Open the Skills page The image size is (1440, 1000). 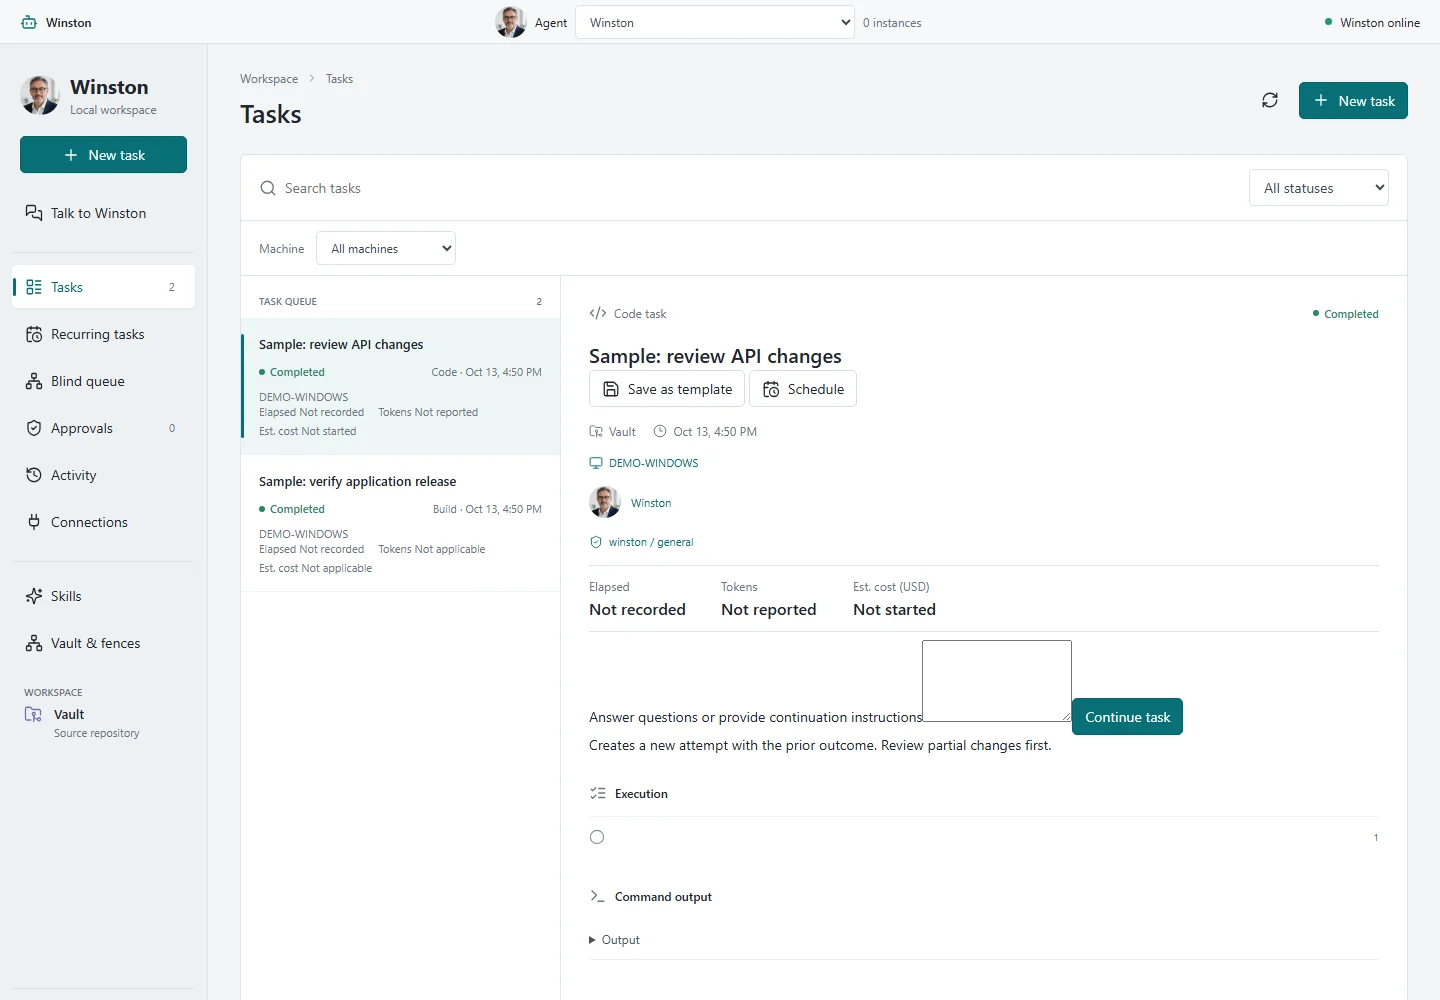pyautogui.click(x=103, y=596)
